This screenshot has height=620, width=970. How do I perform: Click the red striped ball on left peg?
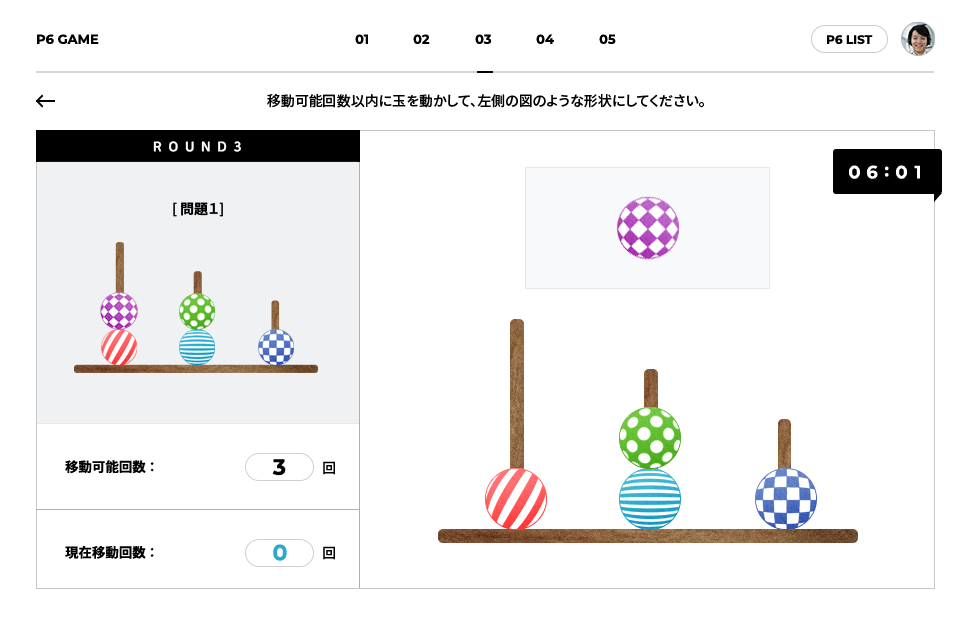click(x=516, y=499)
